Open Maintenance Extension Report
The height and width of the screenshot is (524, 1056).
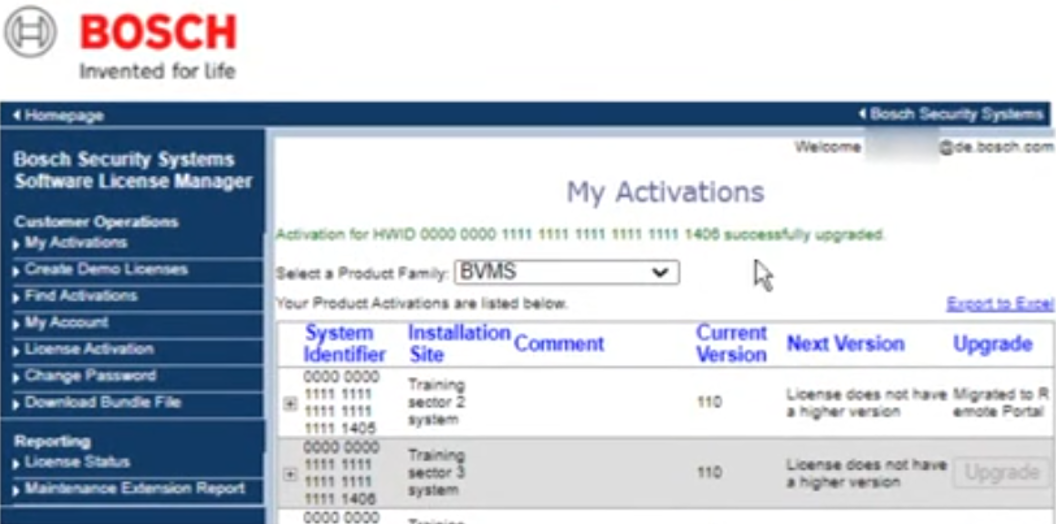click(134, 489)
